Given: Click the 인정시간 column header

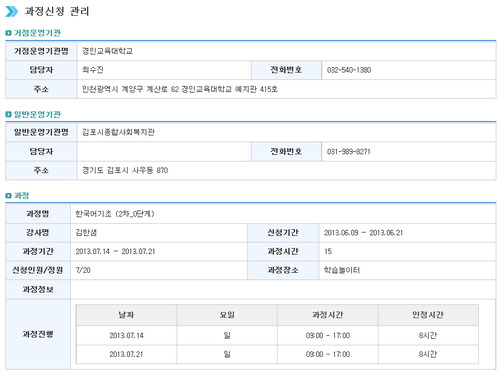Looking at the screenshot, I should [x=428, y=315].
